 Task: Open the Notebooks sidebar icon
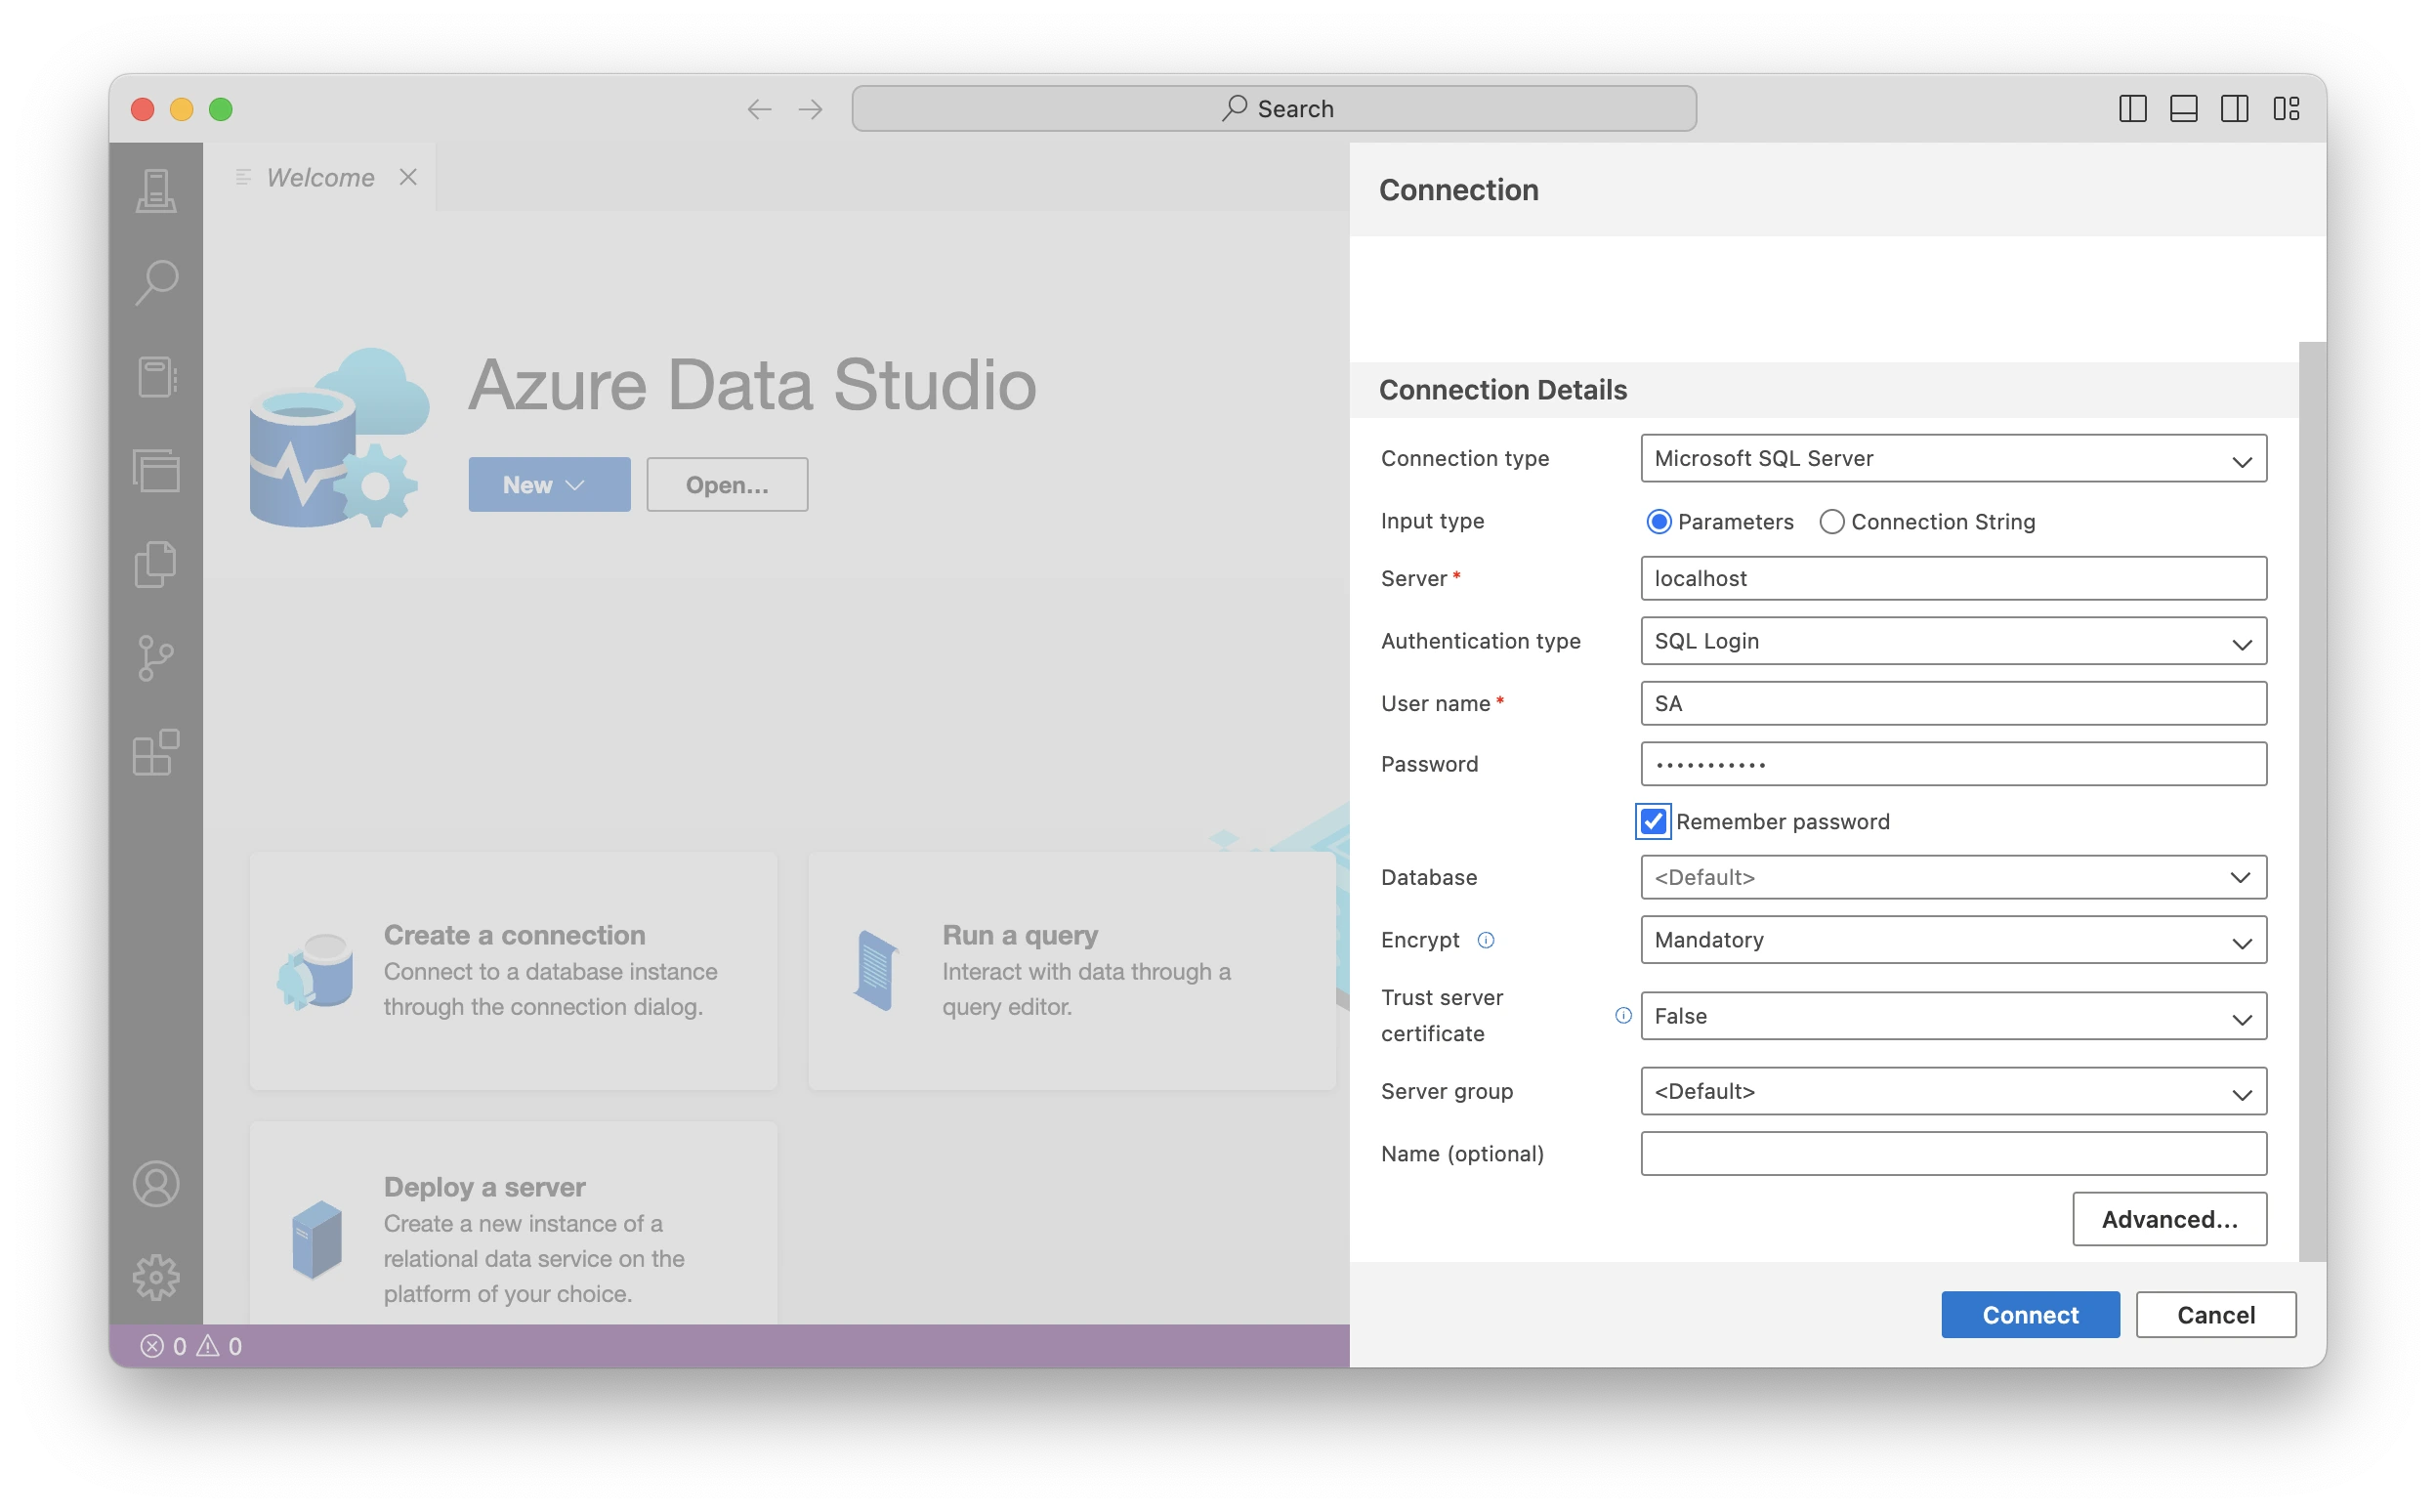pyautogui.click(x=156, y=377)
